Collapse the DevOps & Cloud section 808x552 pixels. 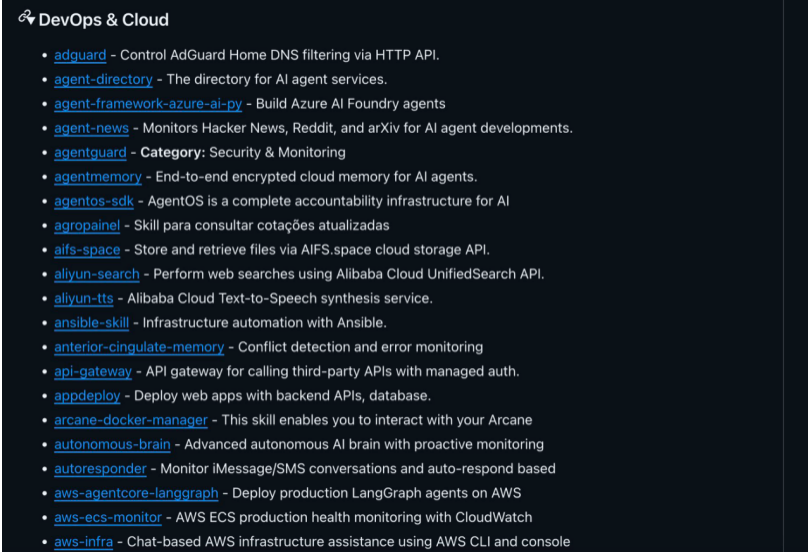pos(32,20)
